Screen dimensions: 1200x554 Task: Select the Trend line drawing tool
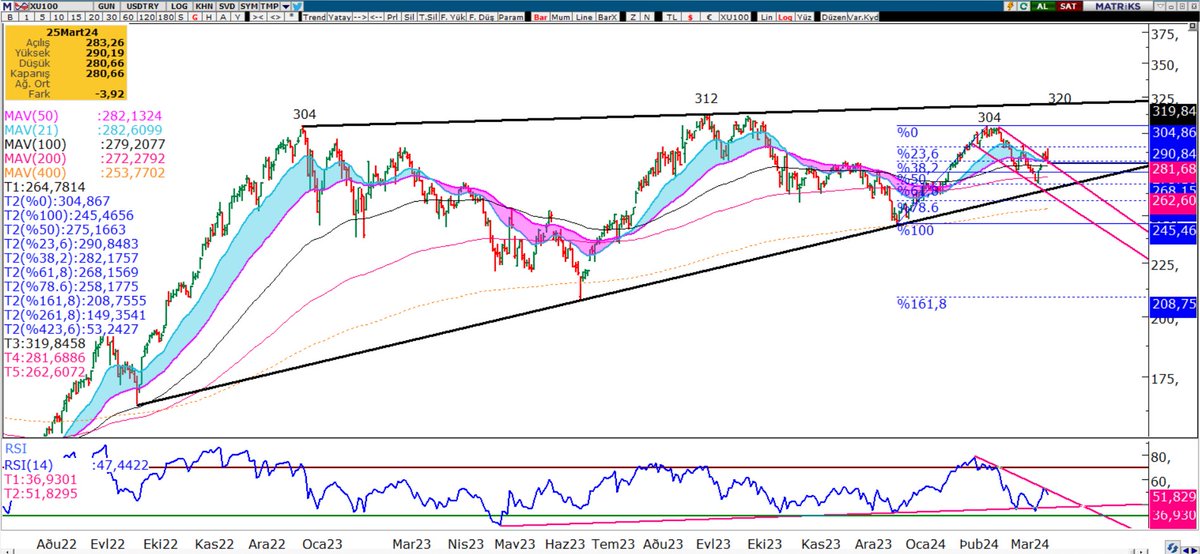point(314,17)
